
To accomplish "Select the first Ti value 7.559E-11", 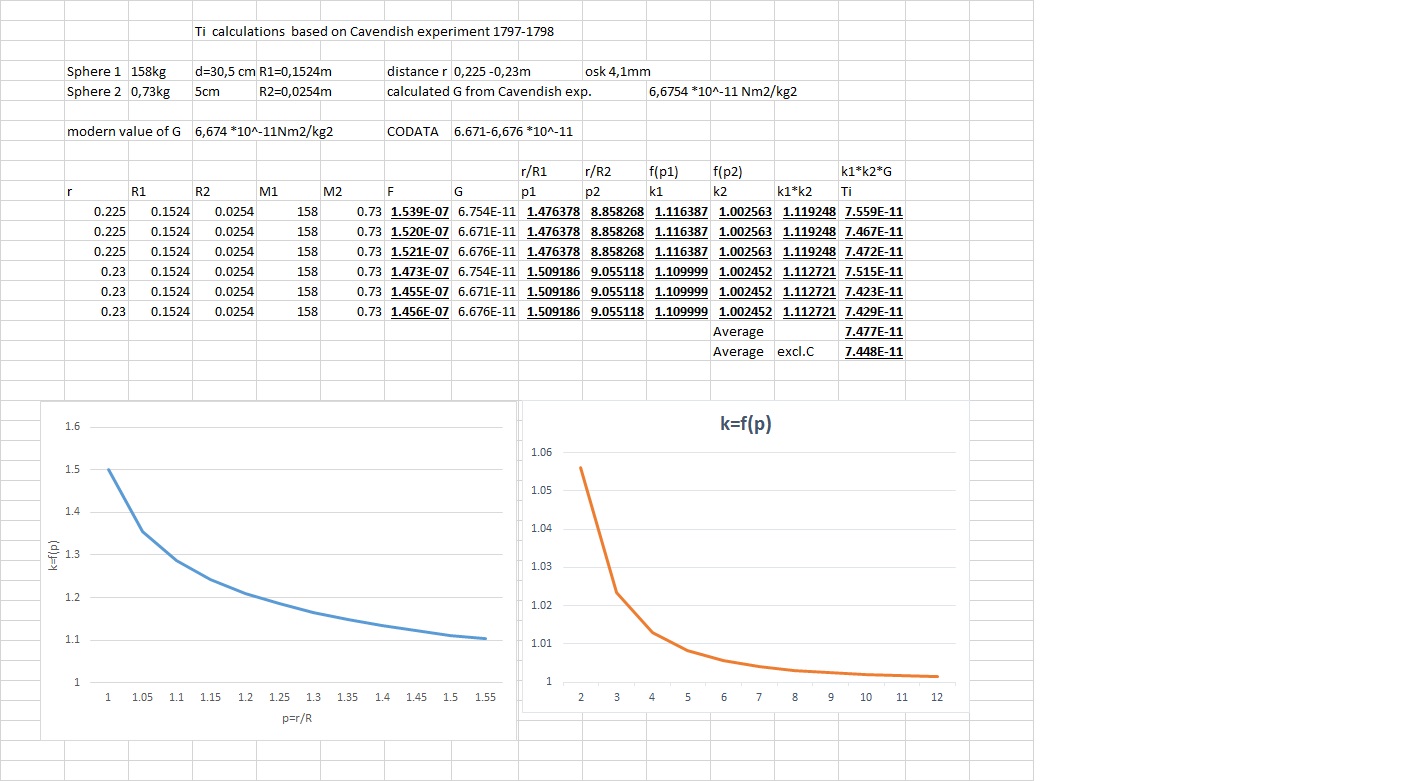I will point(873,211).
